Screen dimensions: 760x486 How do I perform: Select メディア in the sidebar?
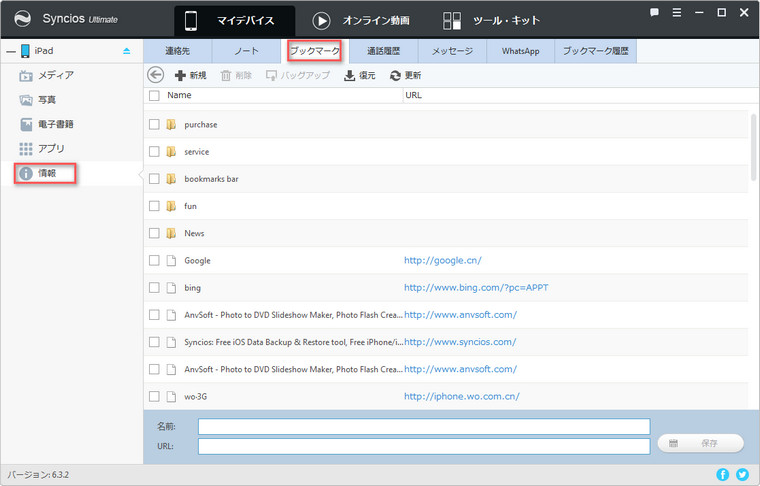pyautogui.click(x=47, y=76)
